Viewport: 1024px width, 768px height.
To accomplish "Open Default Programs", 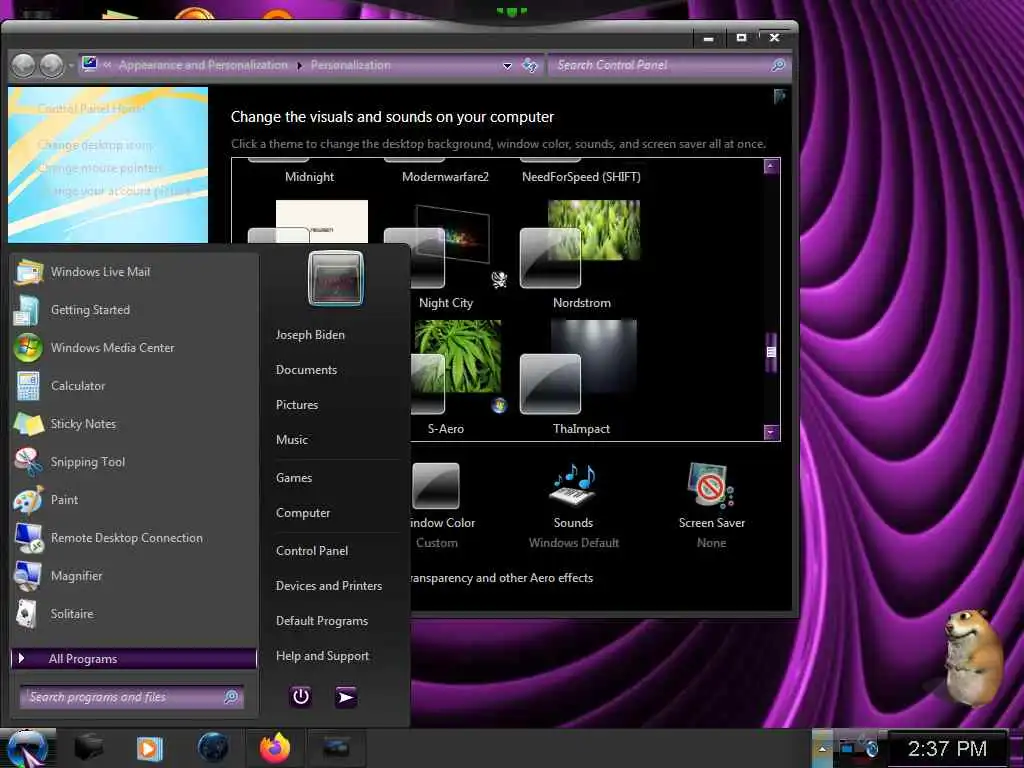I will [322, 621].
